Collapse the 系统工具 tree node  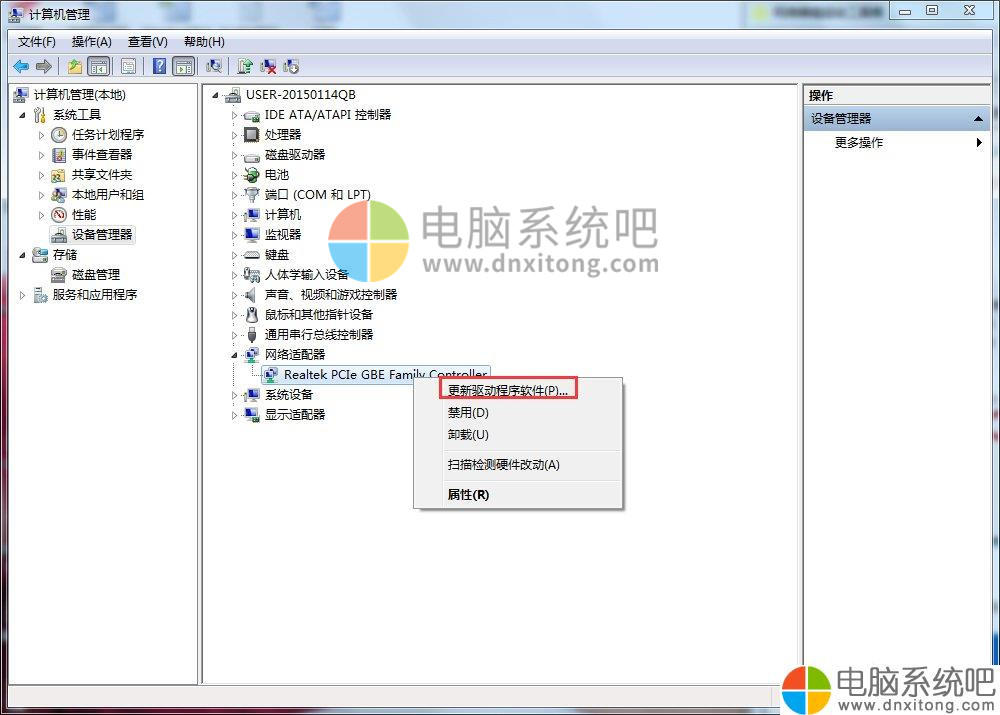(22, 115)
